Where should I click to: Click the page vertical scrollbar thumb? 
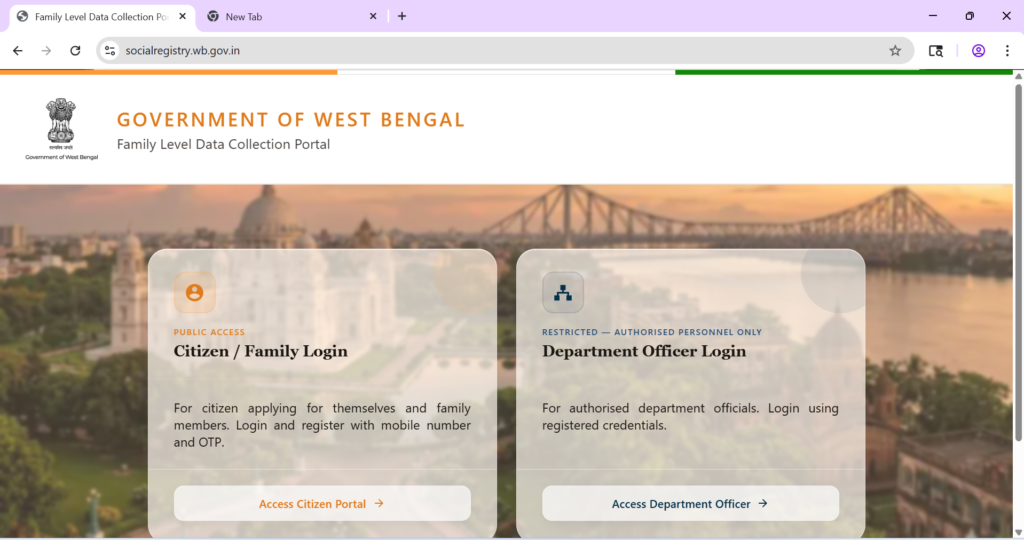(1018, 261)
